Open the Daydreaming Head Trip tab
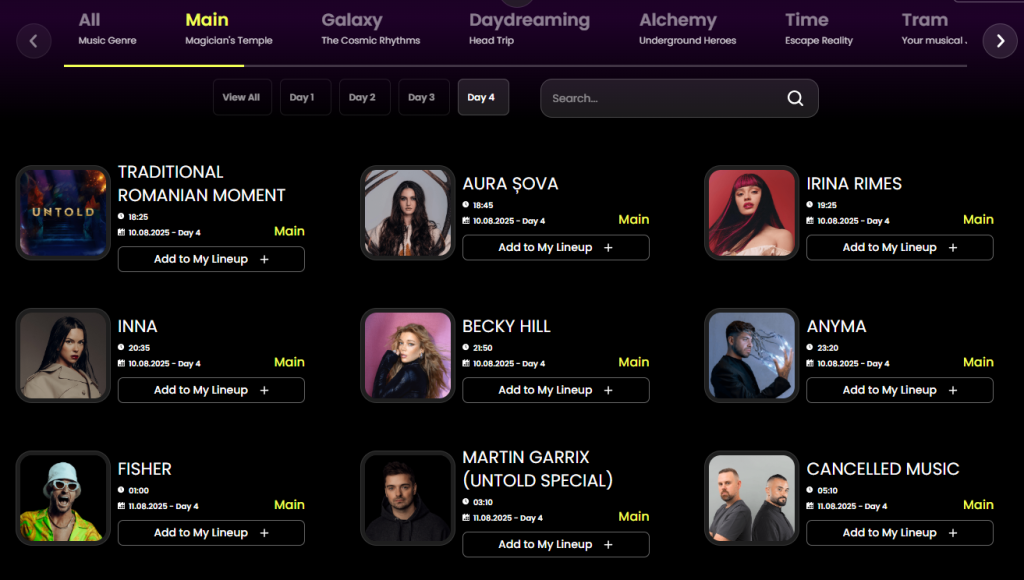1024x580 pixels. point(529,29)
